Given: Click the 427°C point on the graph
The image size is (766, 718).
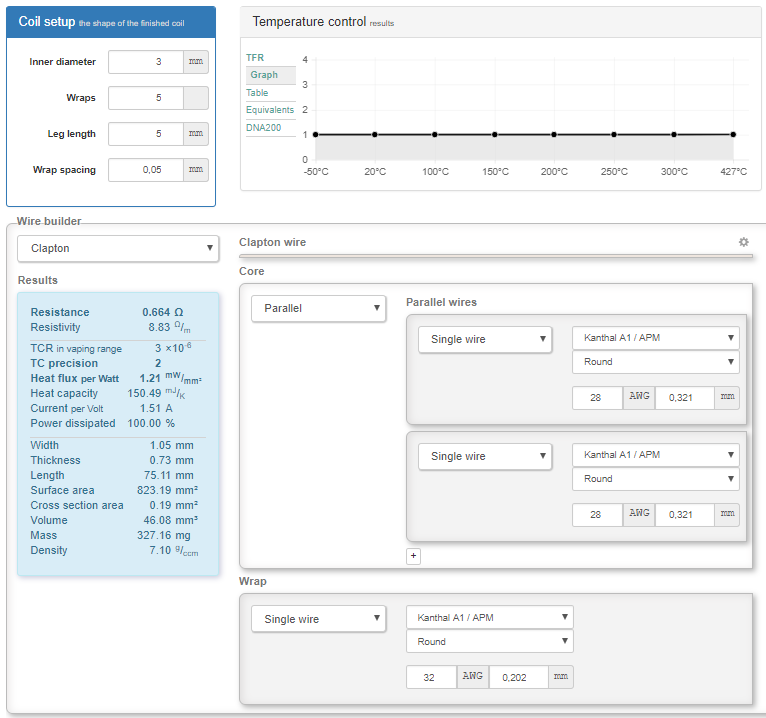Looking at the screenshot, I should point(733,134).
